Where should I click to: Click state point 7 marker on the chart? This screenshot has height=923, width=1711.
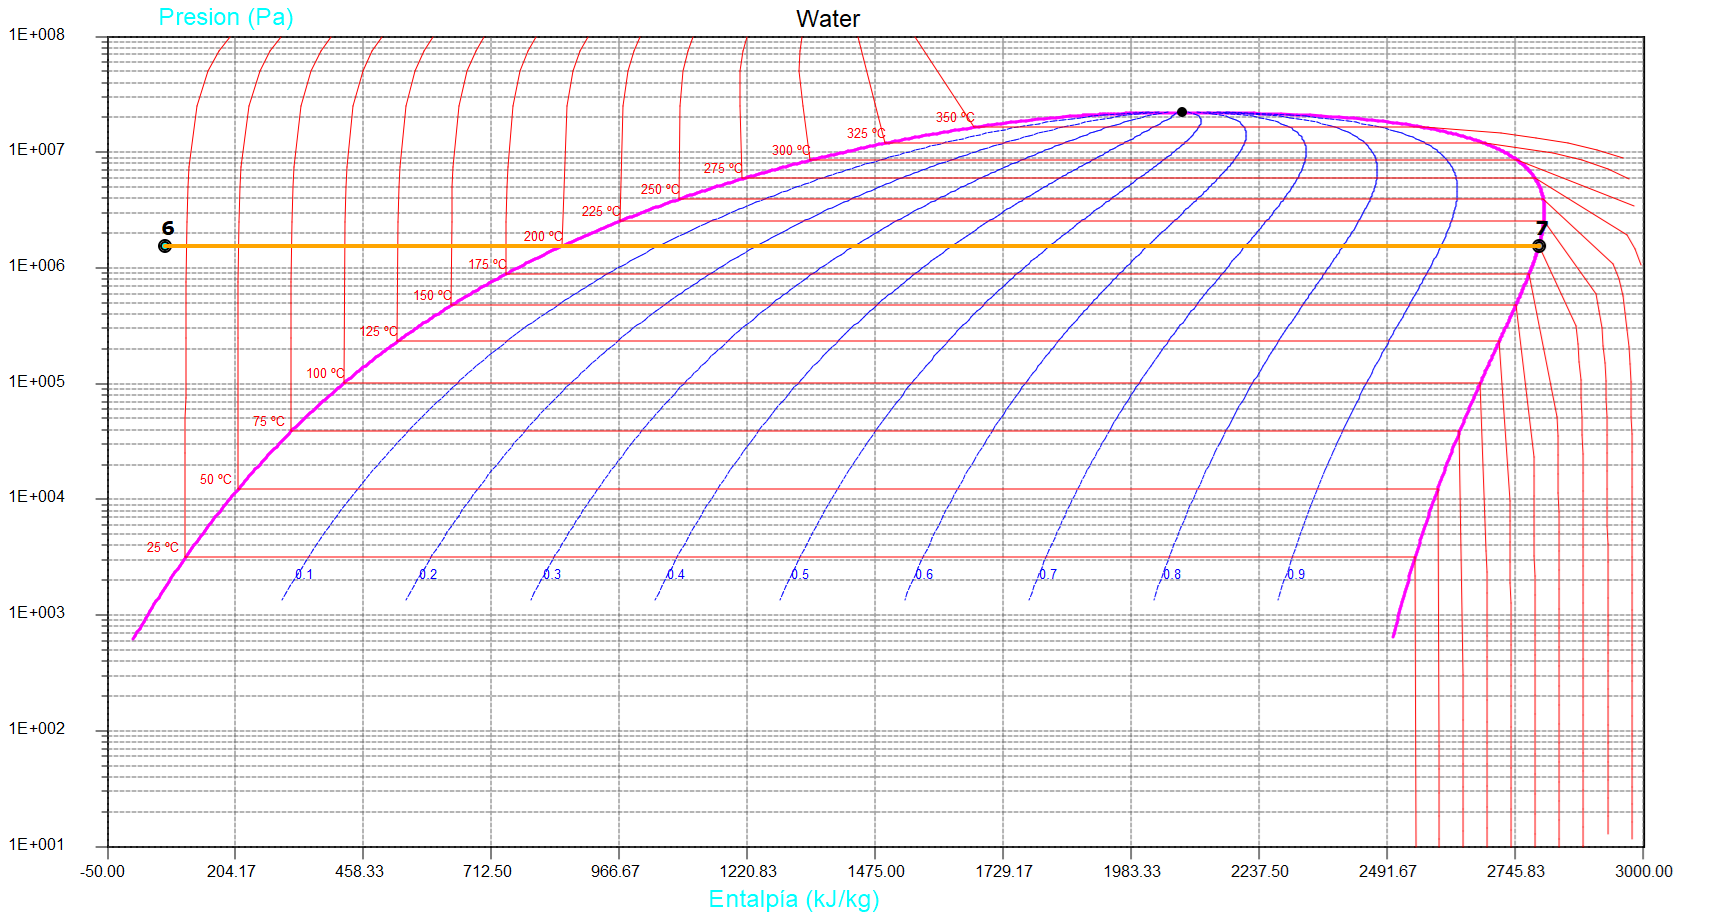pos(1539,246)
